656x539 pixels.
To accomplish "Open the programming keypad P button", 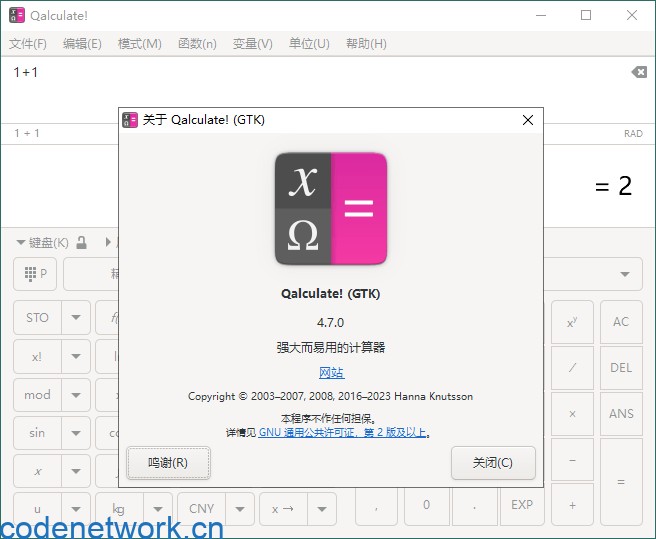I will [35, 274].
